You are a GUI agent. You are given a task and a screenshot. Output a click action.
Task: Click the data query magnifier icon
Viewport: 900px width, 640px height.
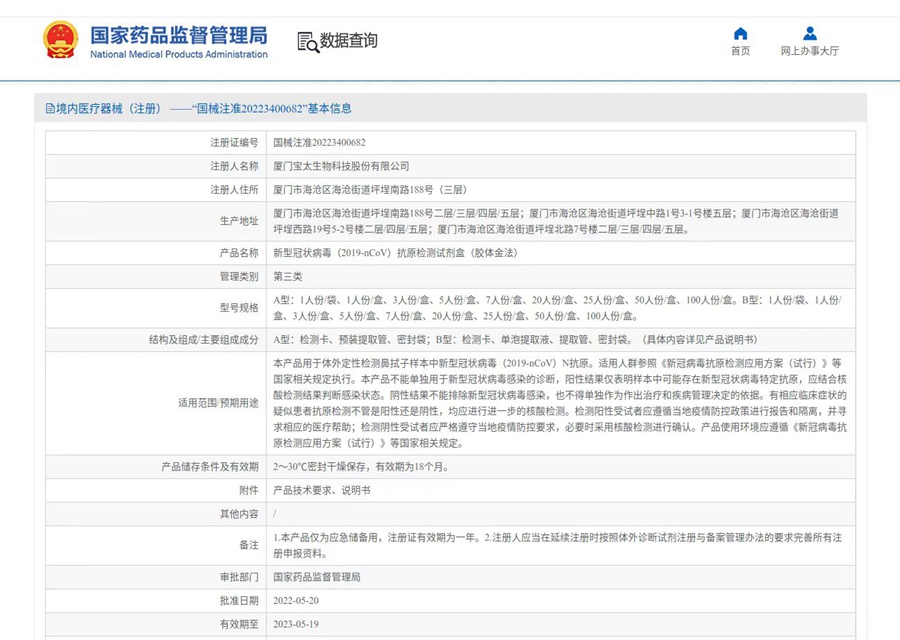pyautogui.click(x=308, y=41)
